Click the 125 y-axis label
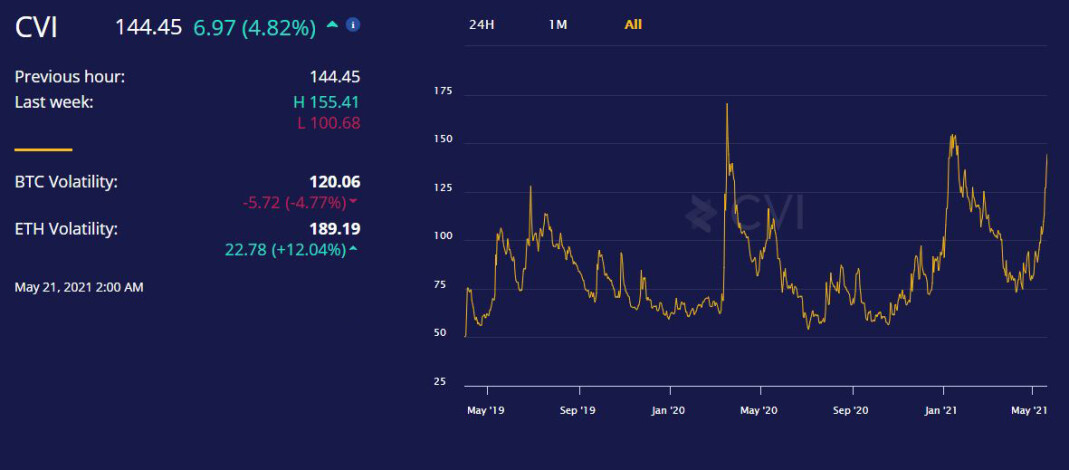Image resolution: width=1069 pixels, height=470 pixels. (445, 188)
